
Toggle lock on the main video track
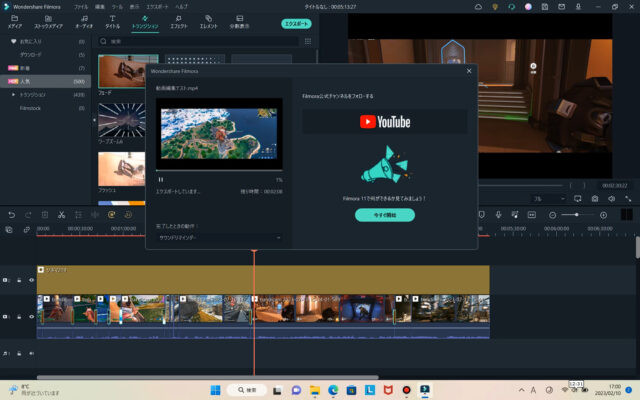click(x=19, y=317)
